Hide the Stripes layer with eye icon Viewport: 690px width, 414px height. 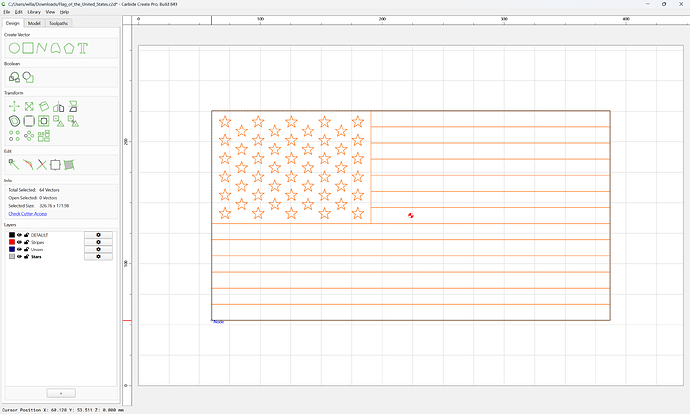[19, 242]
